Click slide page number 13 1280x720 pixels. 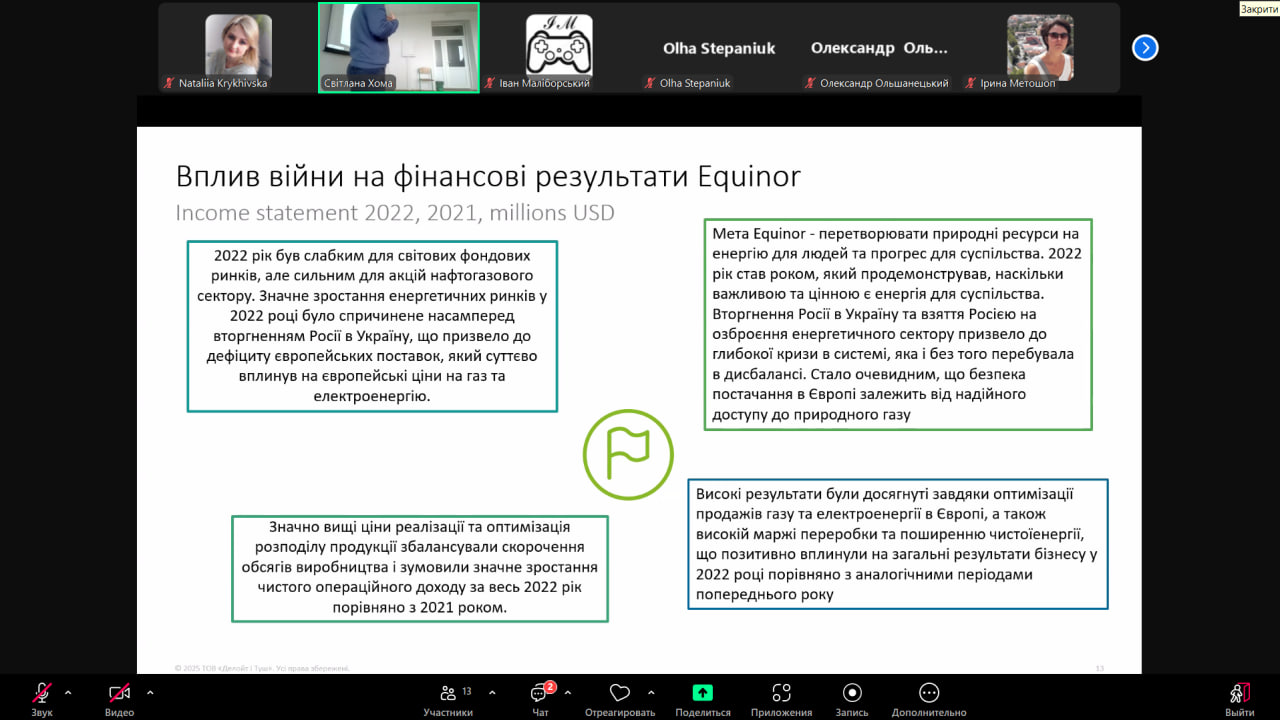pos(1100,668)
